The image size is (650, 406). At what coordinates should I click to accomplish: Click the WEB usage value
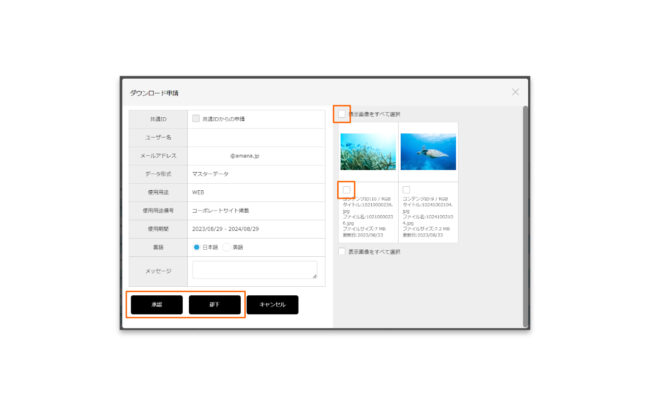tap(198, 192)
